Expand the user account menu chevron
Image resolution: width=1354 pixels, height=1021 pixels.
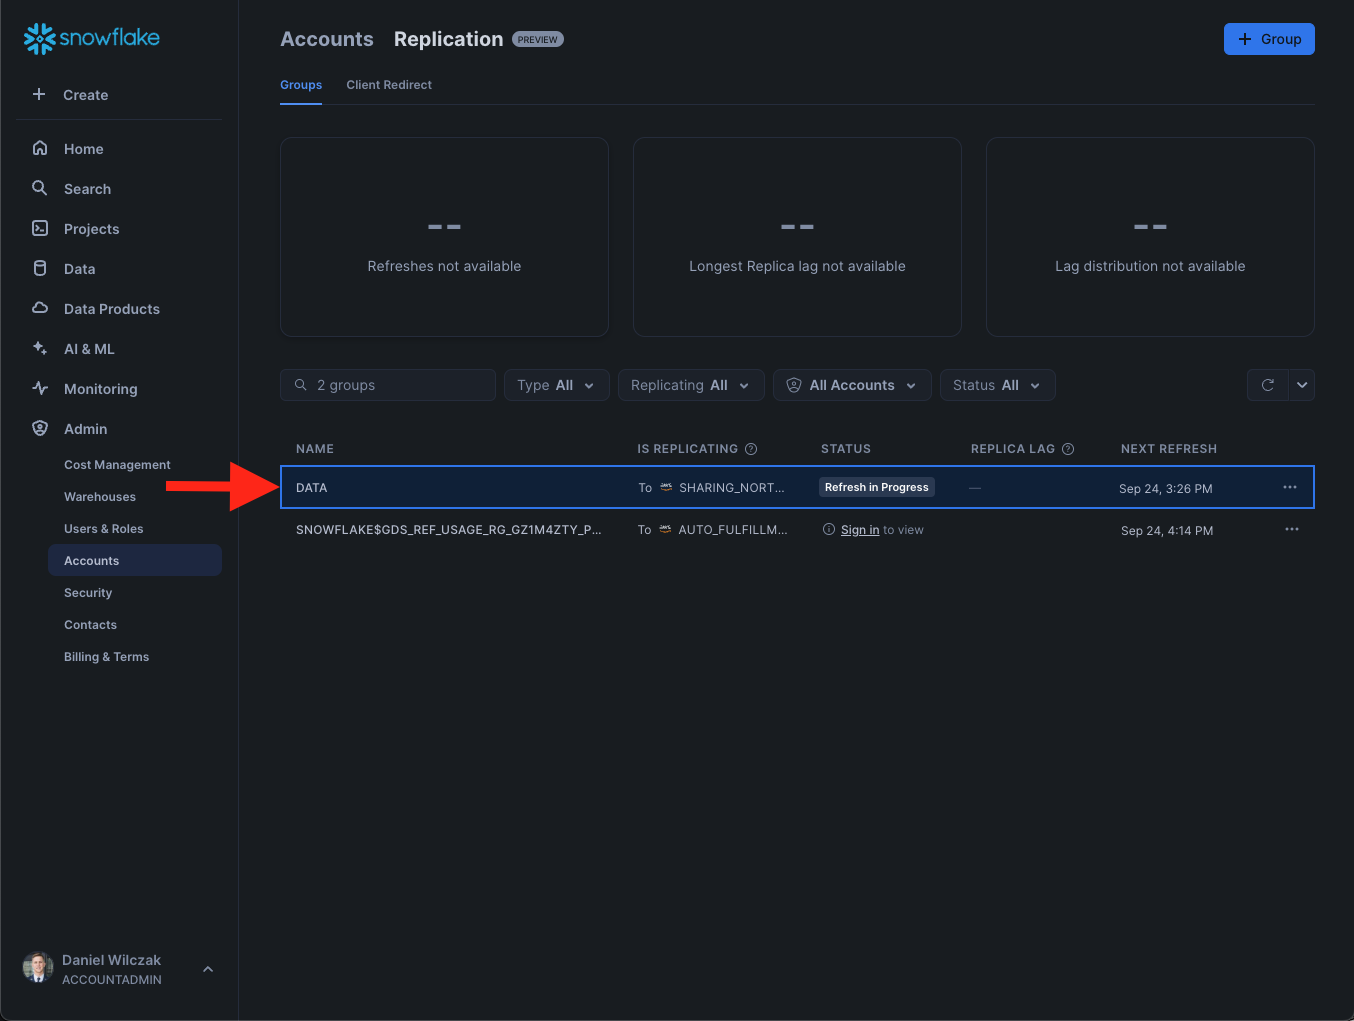click(208, 969)
